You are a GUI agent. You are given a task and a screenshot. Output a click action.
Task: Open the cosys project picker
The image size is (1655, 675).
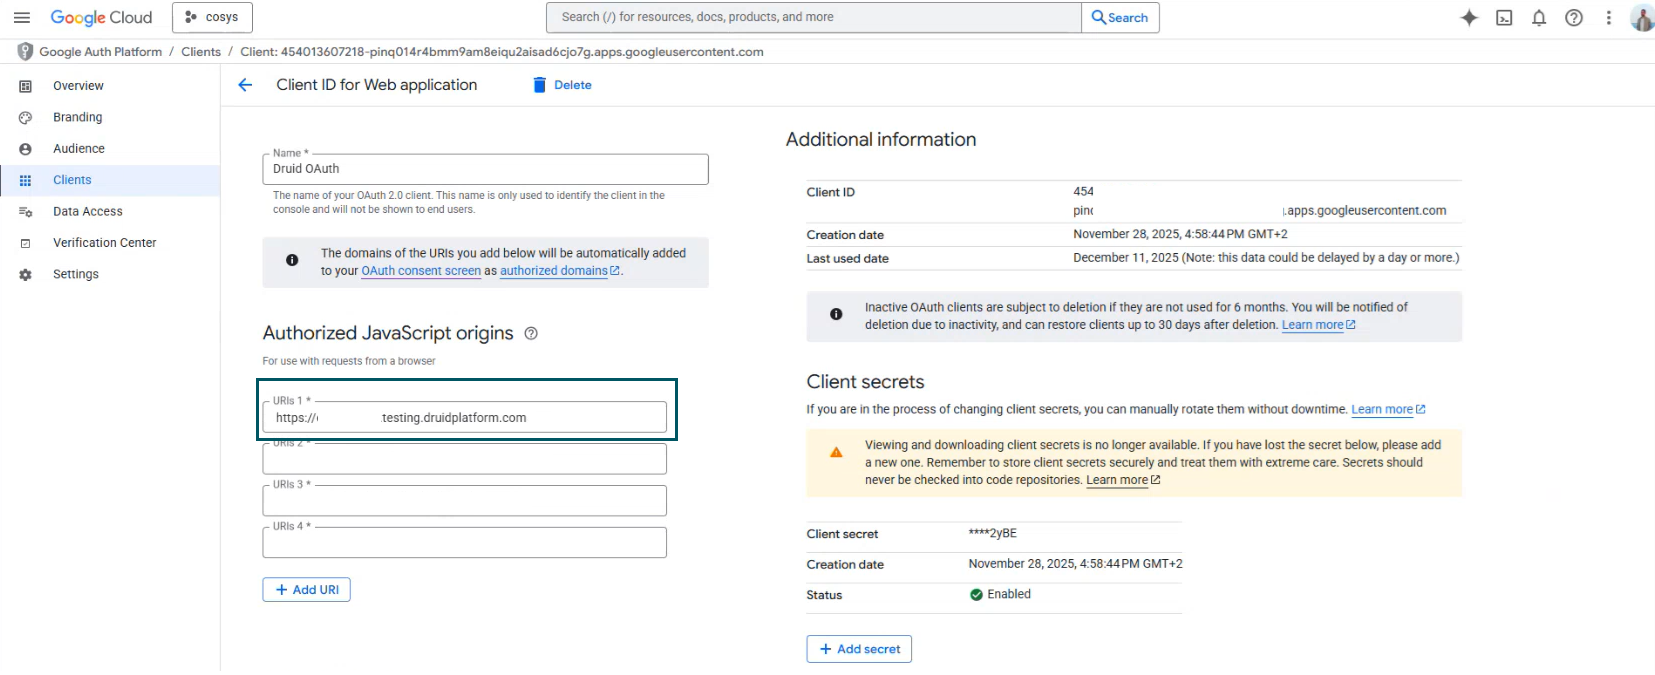coord(212,17)
